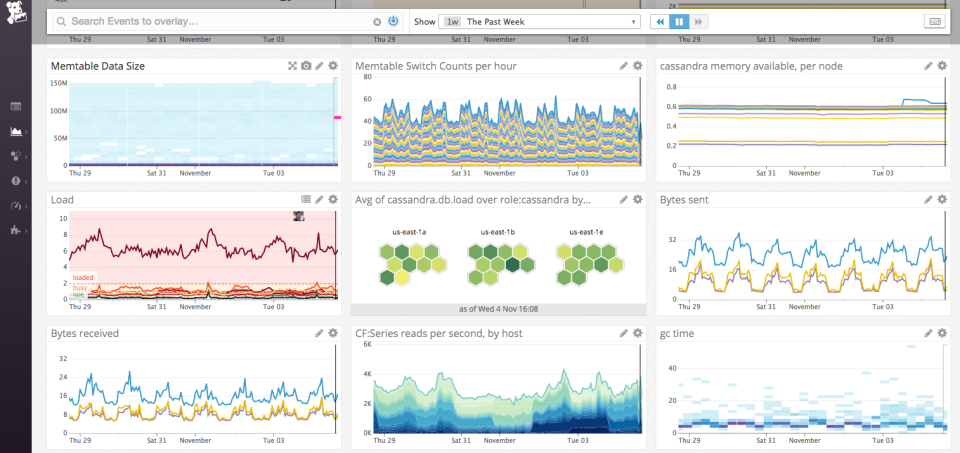This screenshot has width=960, height=453.
Task: Expand Monitors sidebar submenu arrow
Action: pos(26,181)
